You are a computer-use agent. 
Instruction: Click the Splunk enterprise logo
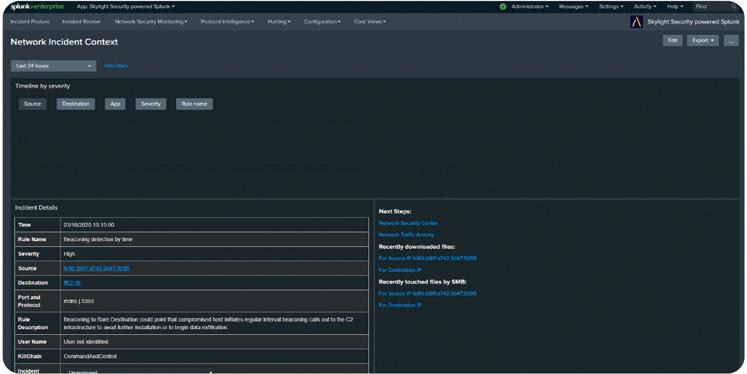[37, 7]
